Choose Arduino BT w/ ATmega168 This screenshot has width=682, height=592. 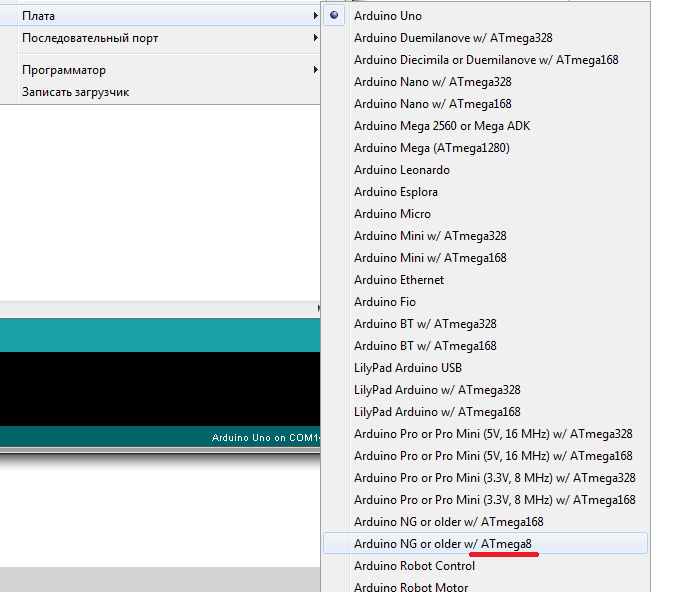pos(485,346)
